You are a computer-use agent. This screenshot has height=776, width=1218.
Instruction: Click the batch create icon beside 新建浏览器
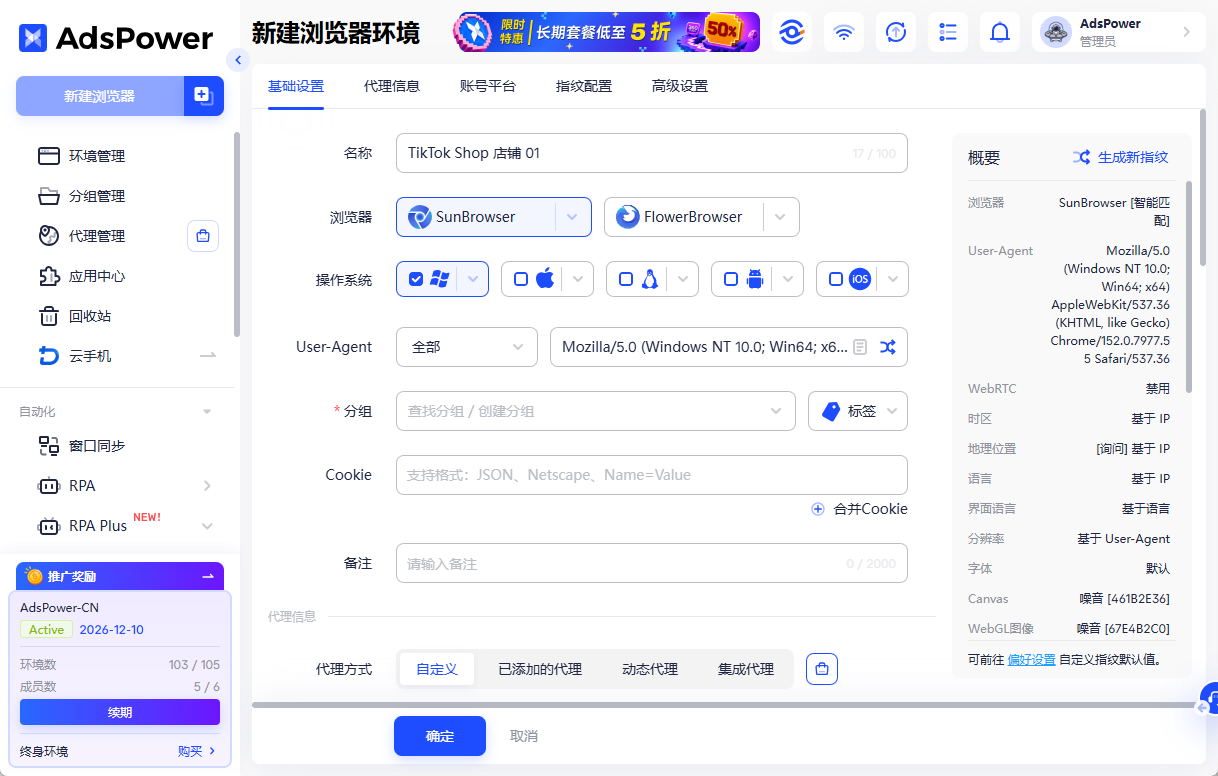click(204, 96)
